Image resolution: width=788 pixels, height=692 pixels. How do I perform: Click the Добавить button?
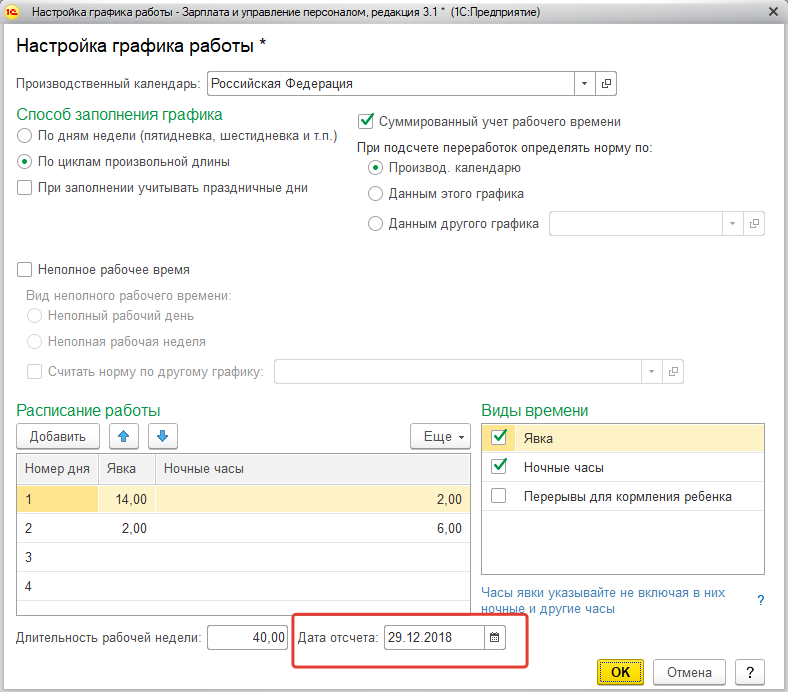(x=58, y=436)
